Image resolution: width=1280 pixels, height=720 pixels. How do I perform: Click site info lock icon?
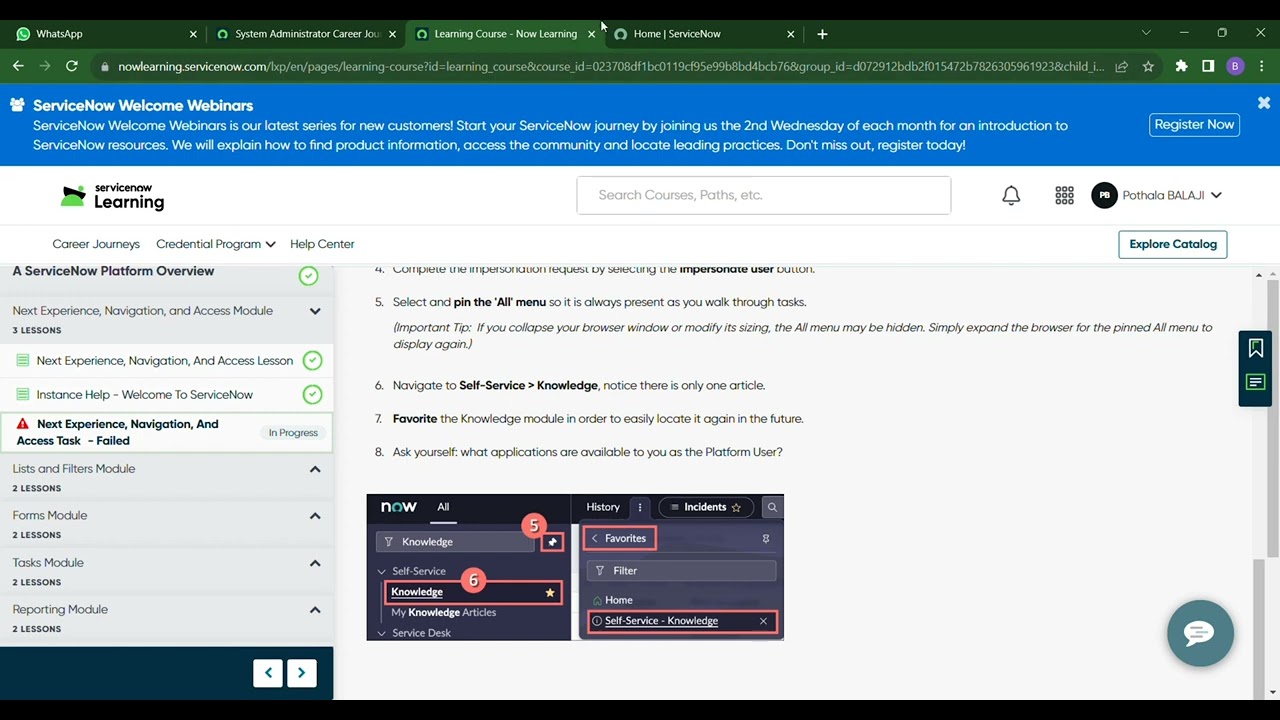click(104, 66)
